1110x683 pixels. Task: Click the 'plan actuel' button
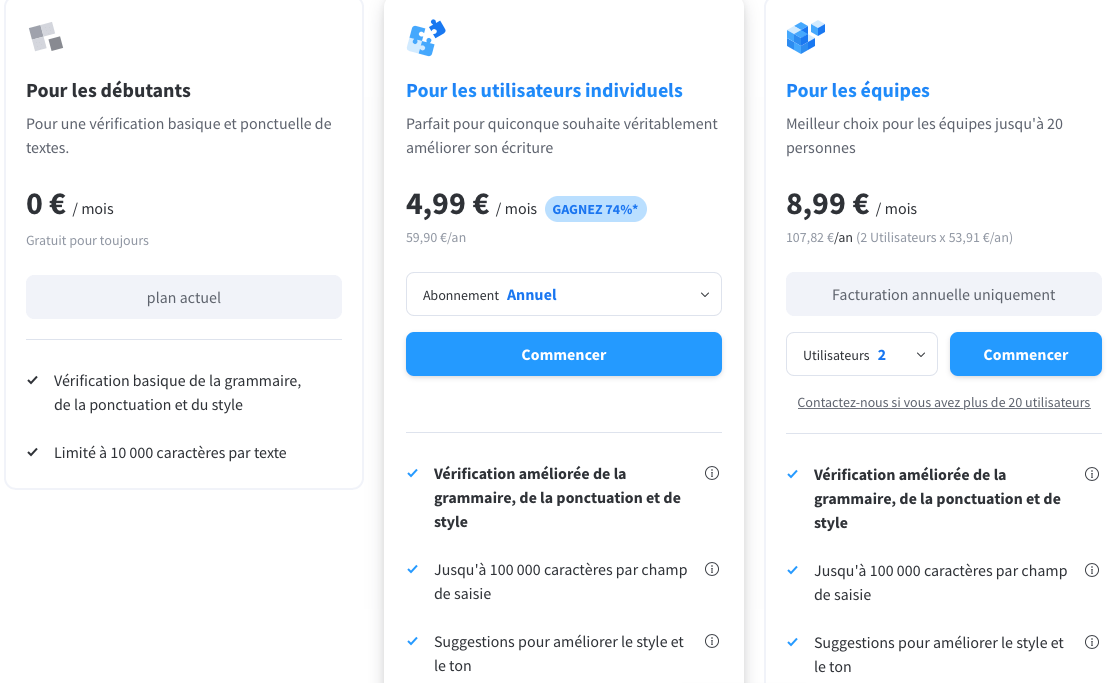184,298
